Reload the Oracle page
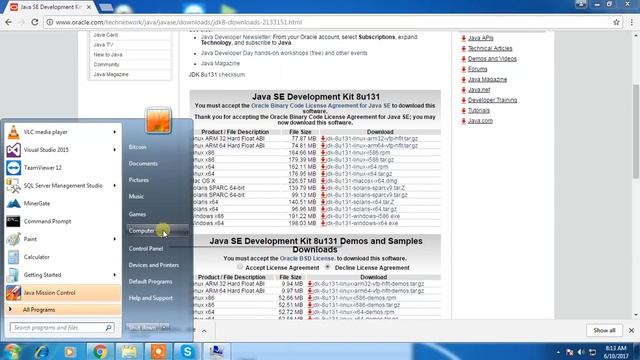 pos(35,22)
